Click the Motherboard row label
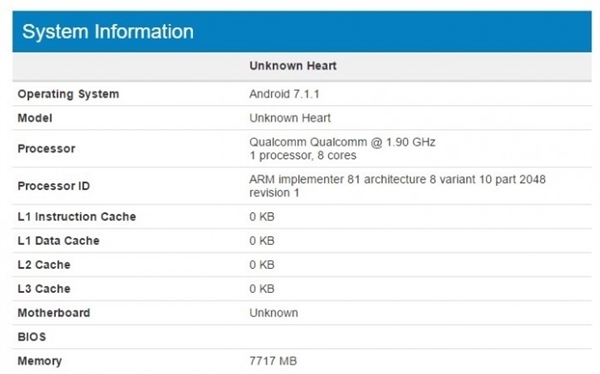600x374 pixels. coord(54,313)
